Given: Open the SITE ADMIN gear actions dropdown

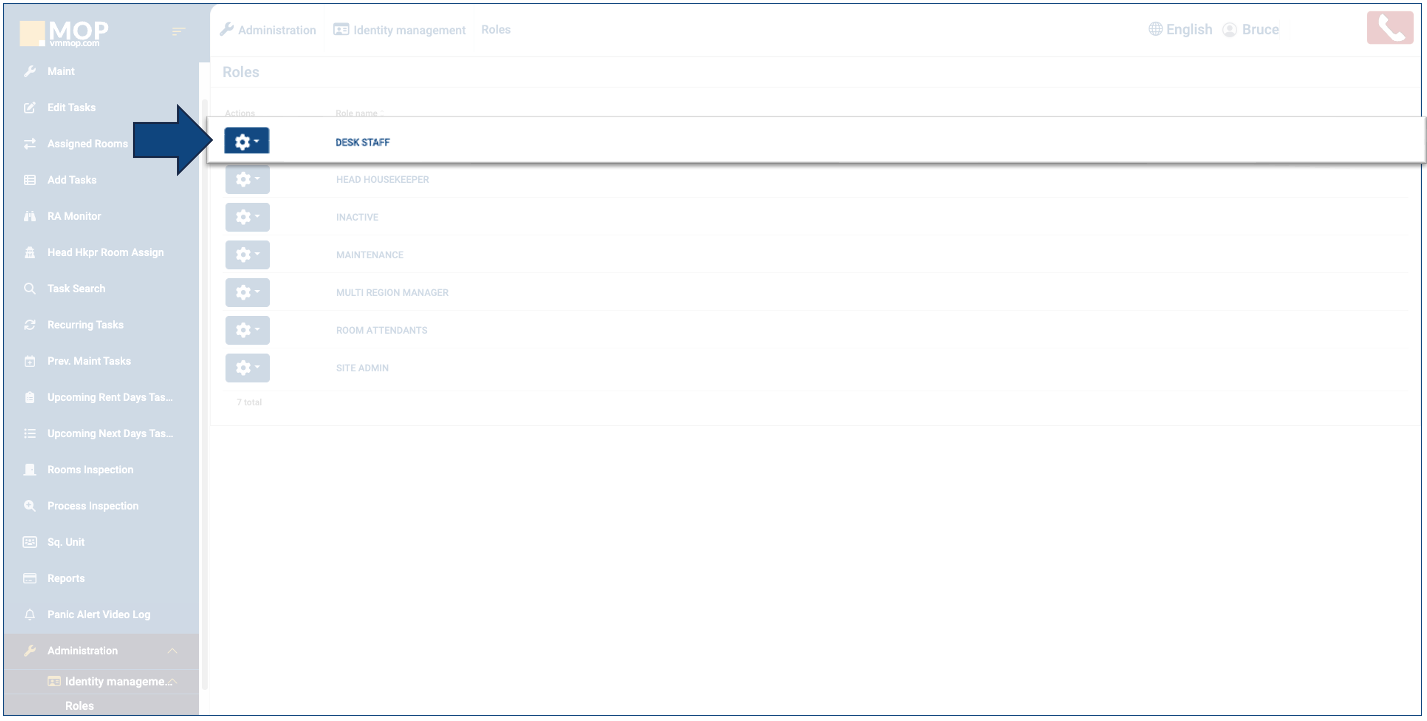Looking at the screenshot, I should [247, 368].
